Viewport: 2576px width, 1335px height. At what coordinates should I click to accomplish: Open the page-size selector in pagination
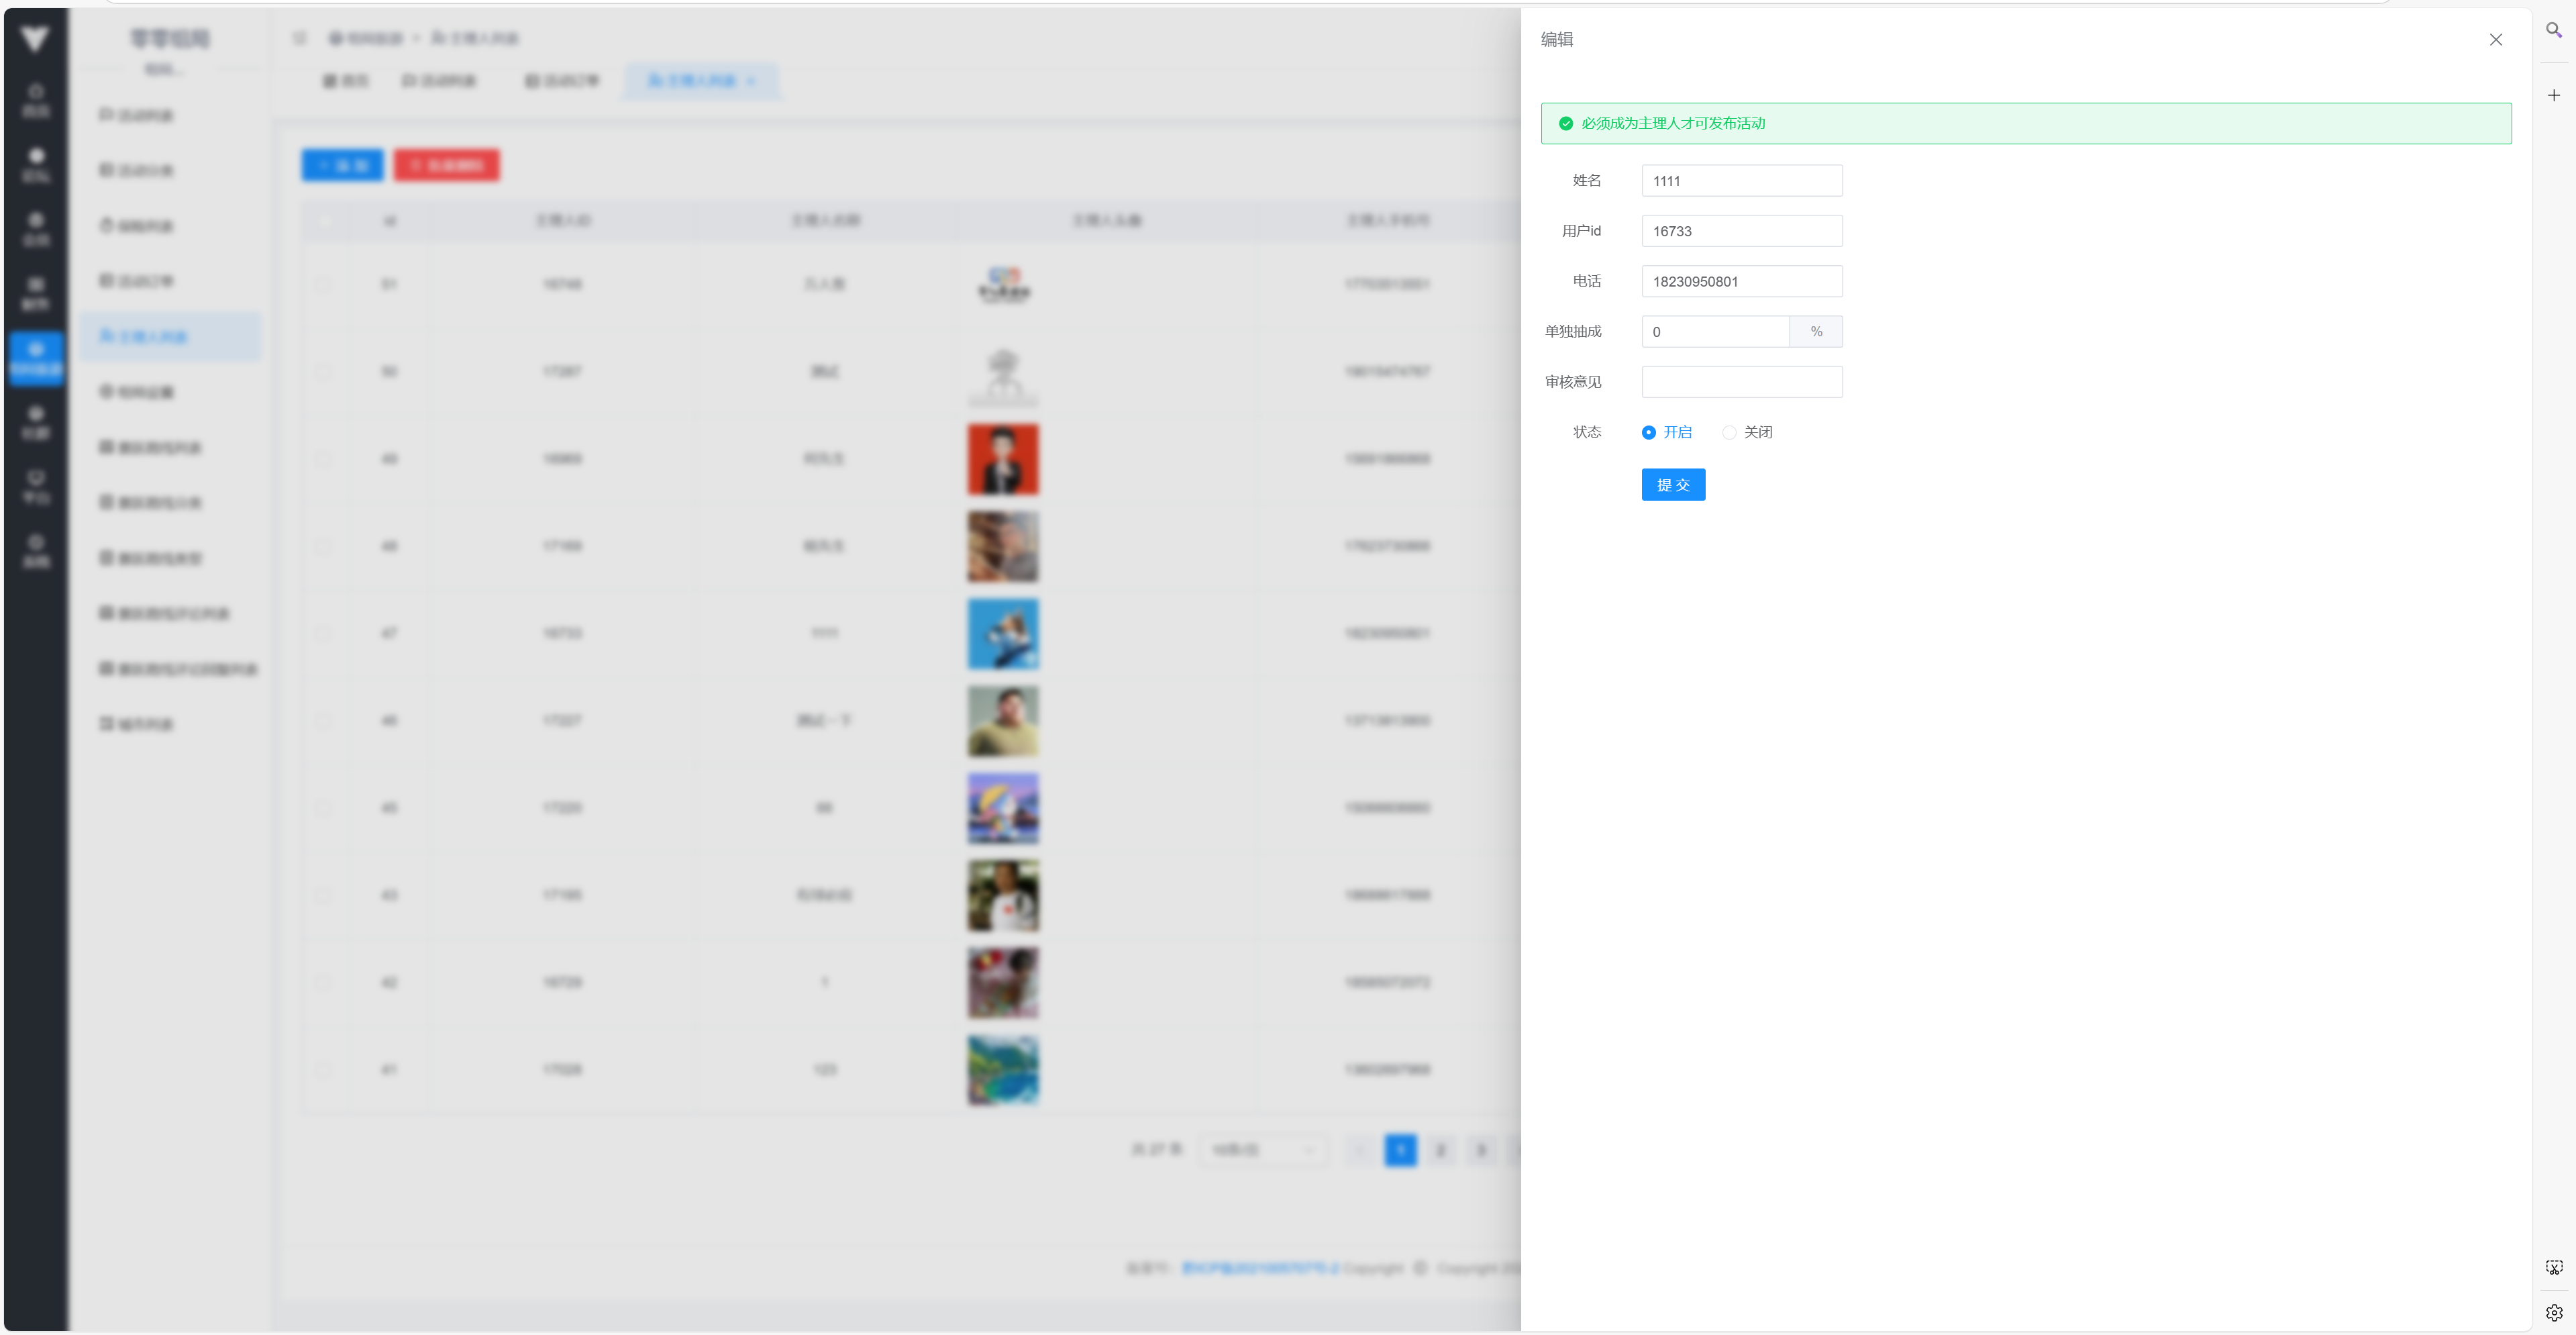click(x=1263, y=1150)
